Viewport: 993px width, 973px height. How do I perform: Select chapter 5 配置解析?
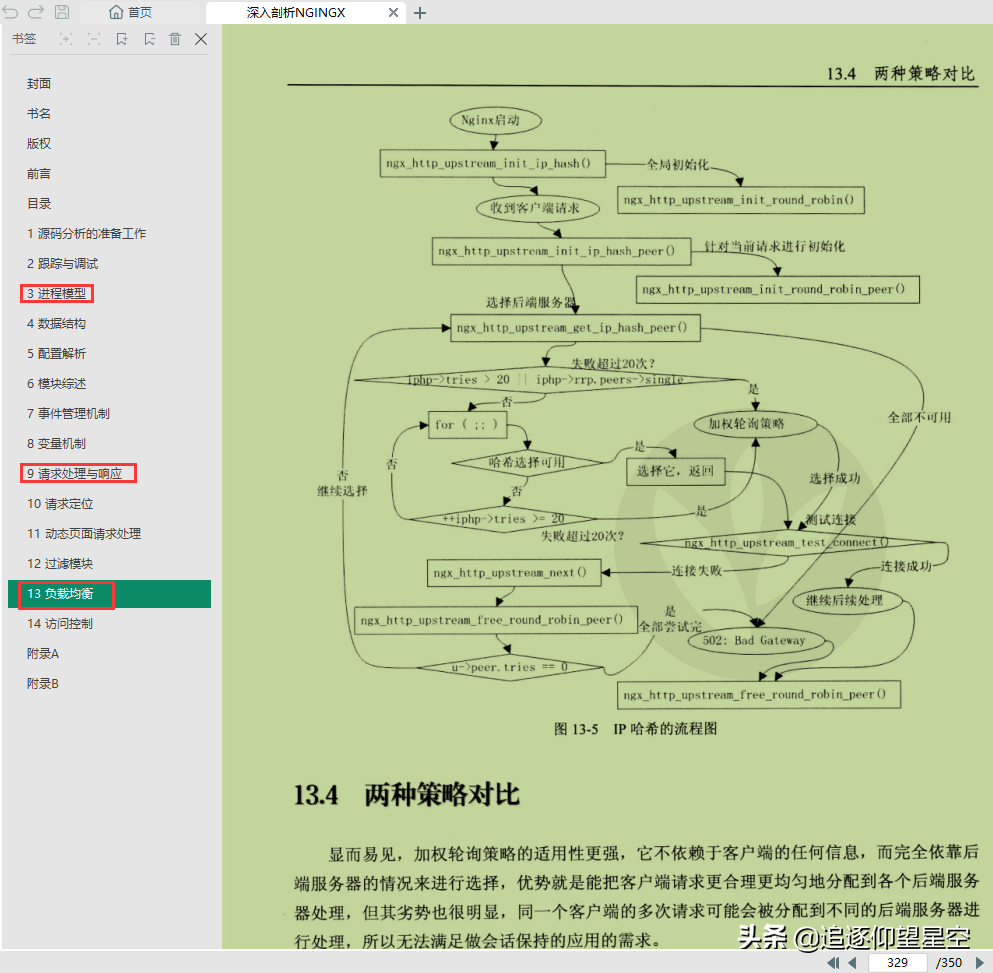coord(56,353)
